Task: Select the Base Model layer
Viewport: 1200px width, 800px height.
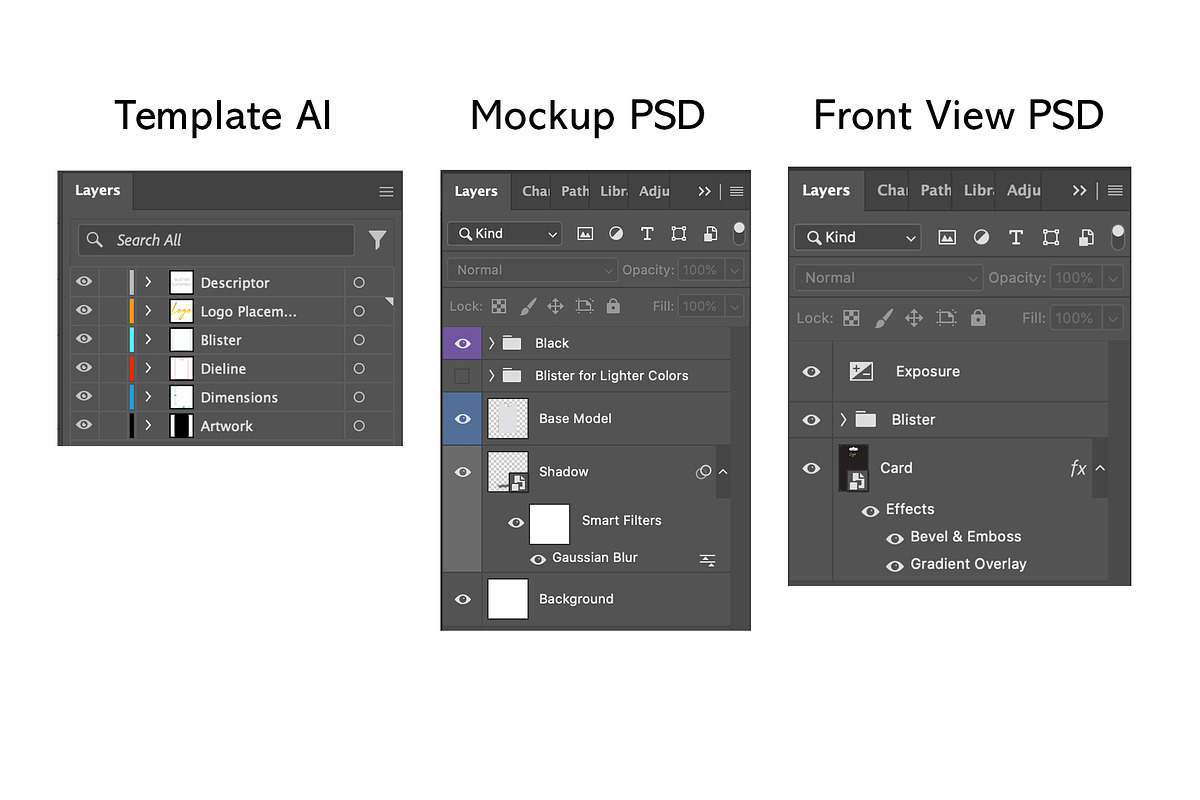Action: point(586,419)
